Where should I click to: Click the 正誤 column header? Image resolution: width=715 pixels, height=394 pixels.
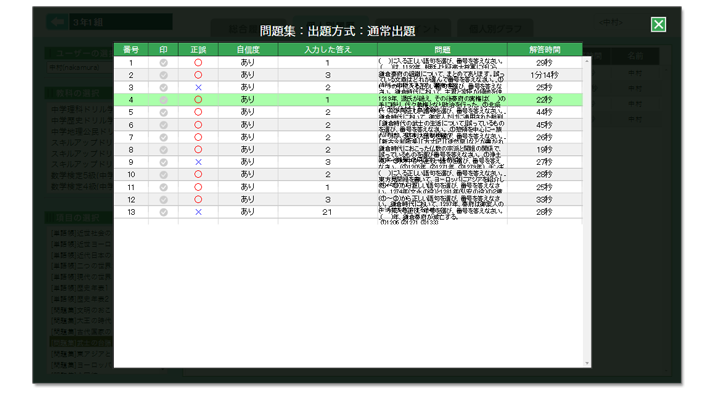[x=198, y=49]
